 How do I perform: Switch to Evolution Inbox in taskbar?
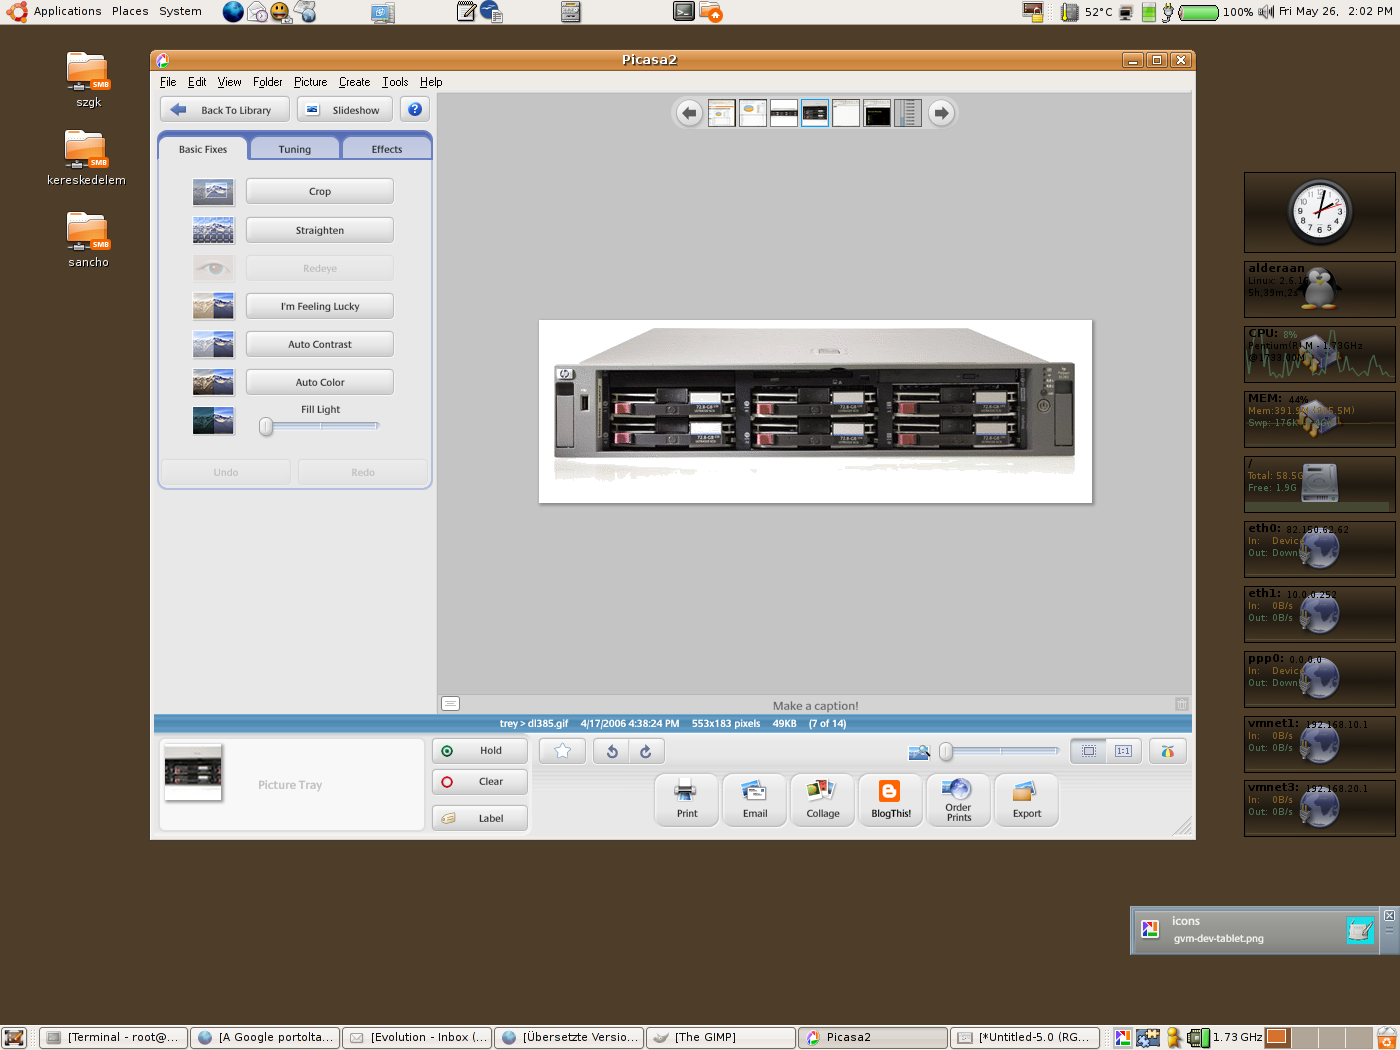point(417,1037)
